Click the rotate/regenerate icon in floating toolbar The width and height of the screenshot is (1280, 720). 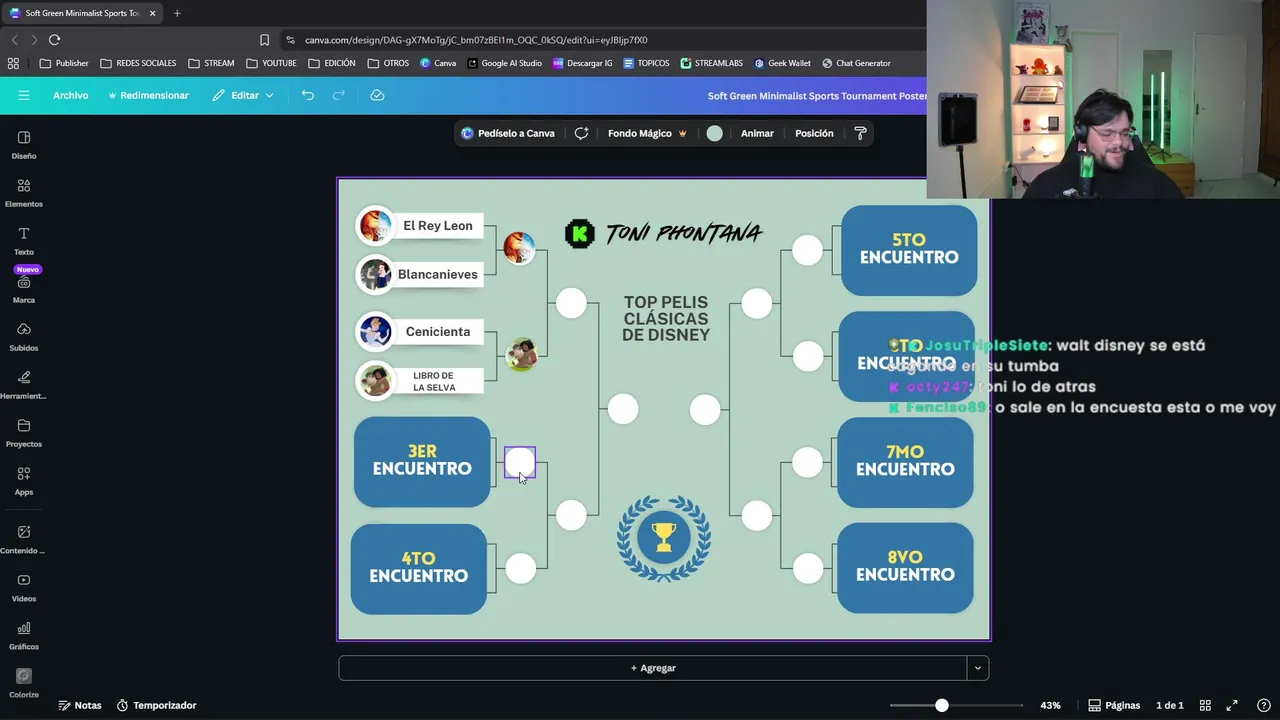[581, 133]
